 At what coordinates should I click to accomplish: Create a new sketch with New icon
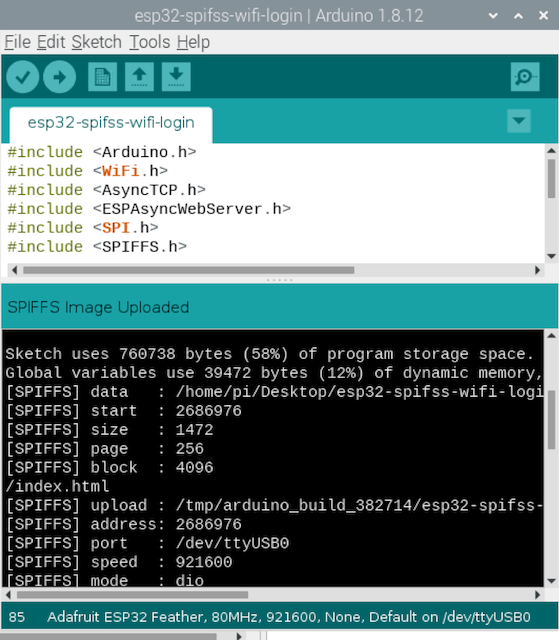[x=102, y=77]
